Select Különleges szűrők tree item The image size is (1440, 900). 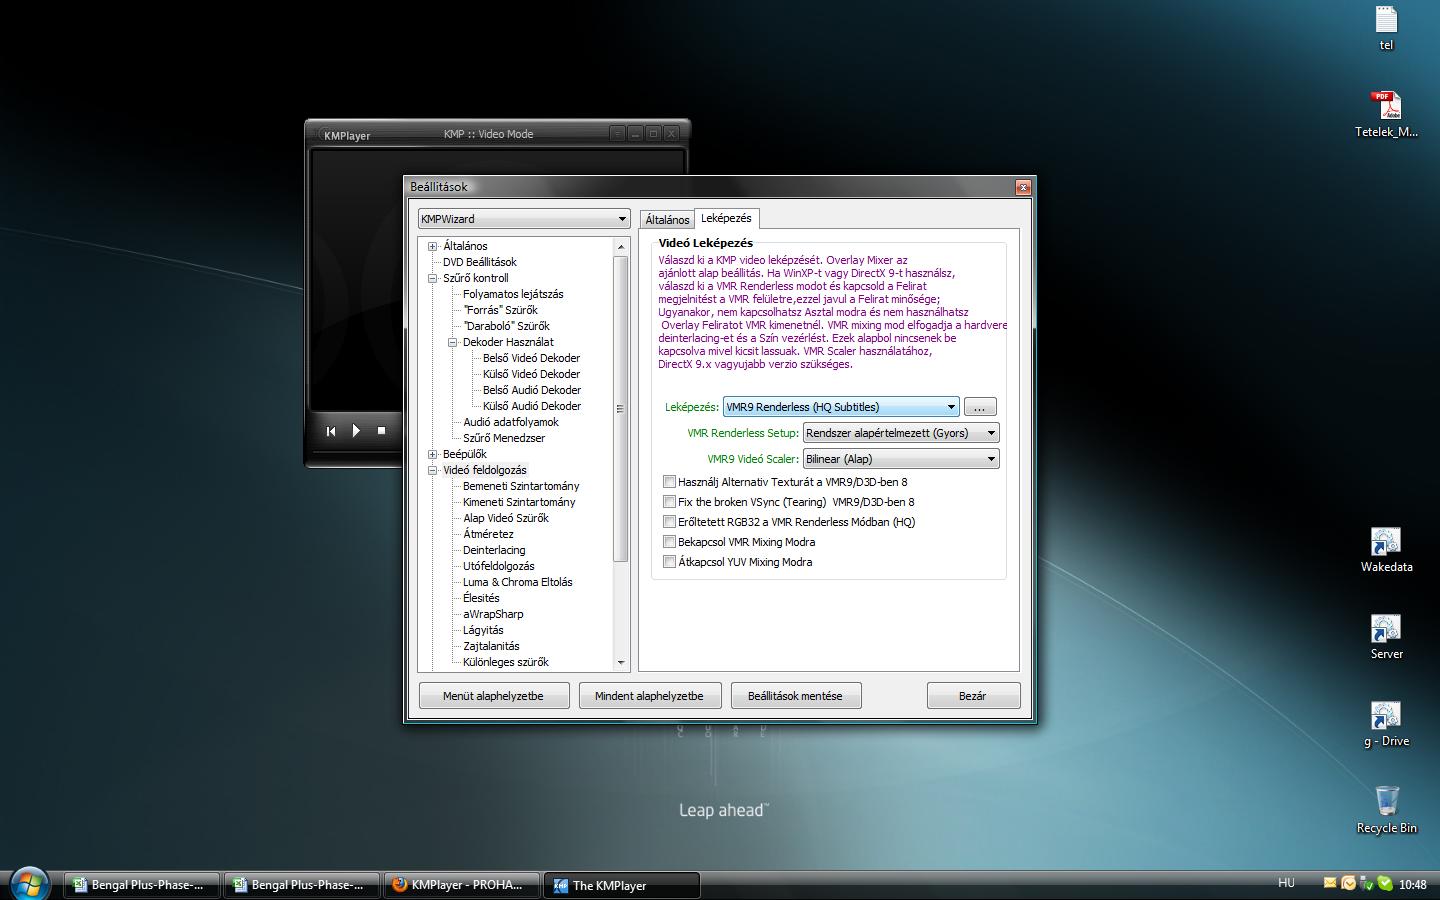click(x=506, y=662)
